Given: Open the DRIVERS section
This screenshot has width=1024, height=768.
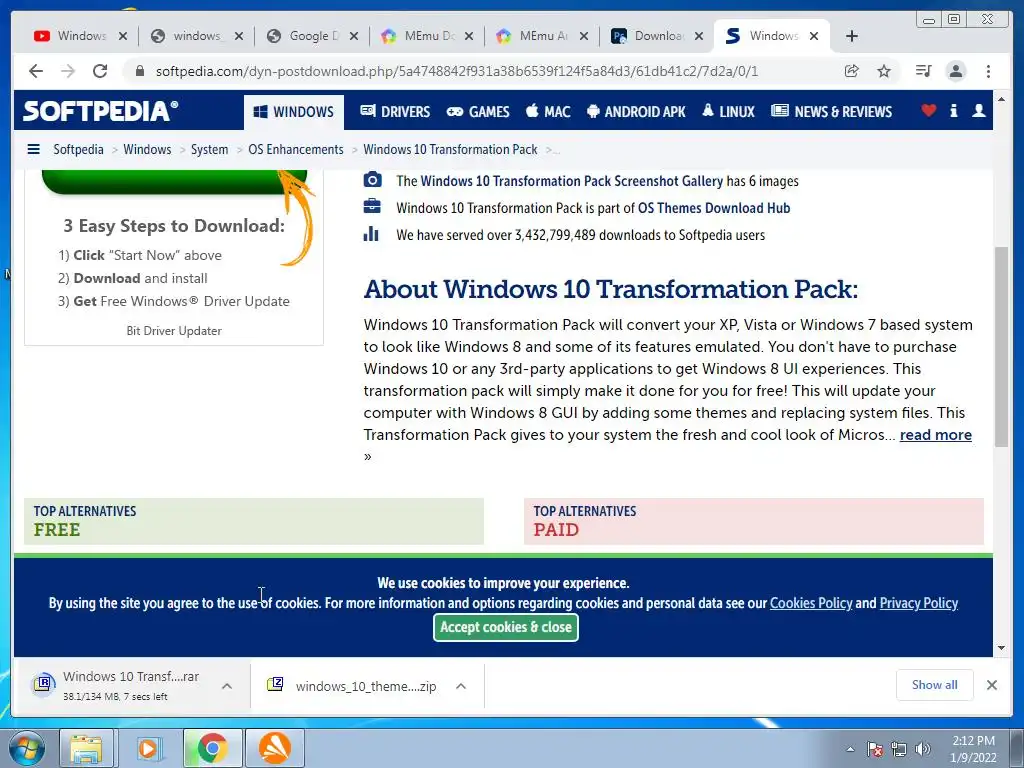Looking at the screenshot, I should pyautogui.click(x=395, y=112).
